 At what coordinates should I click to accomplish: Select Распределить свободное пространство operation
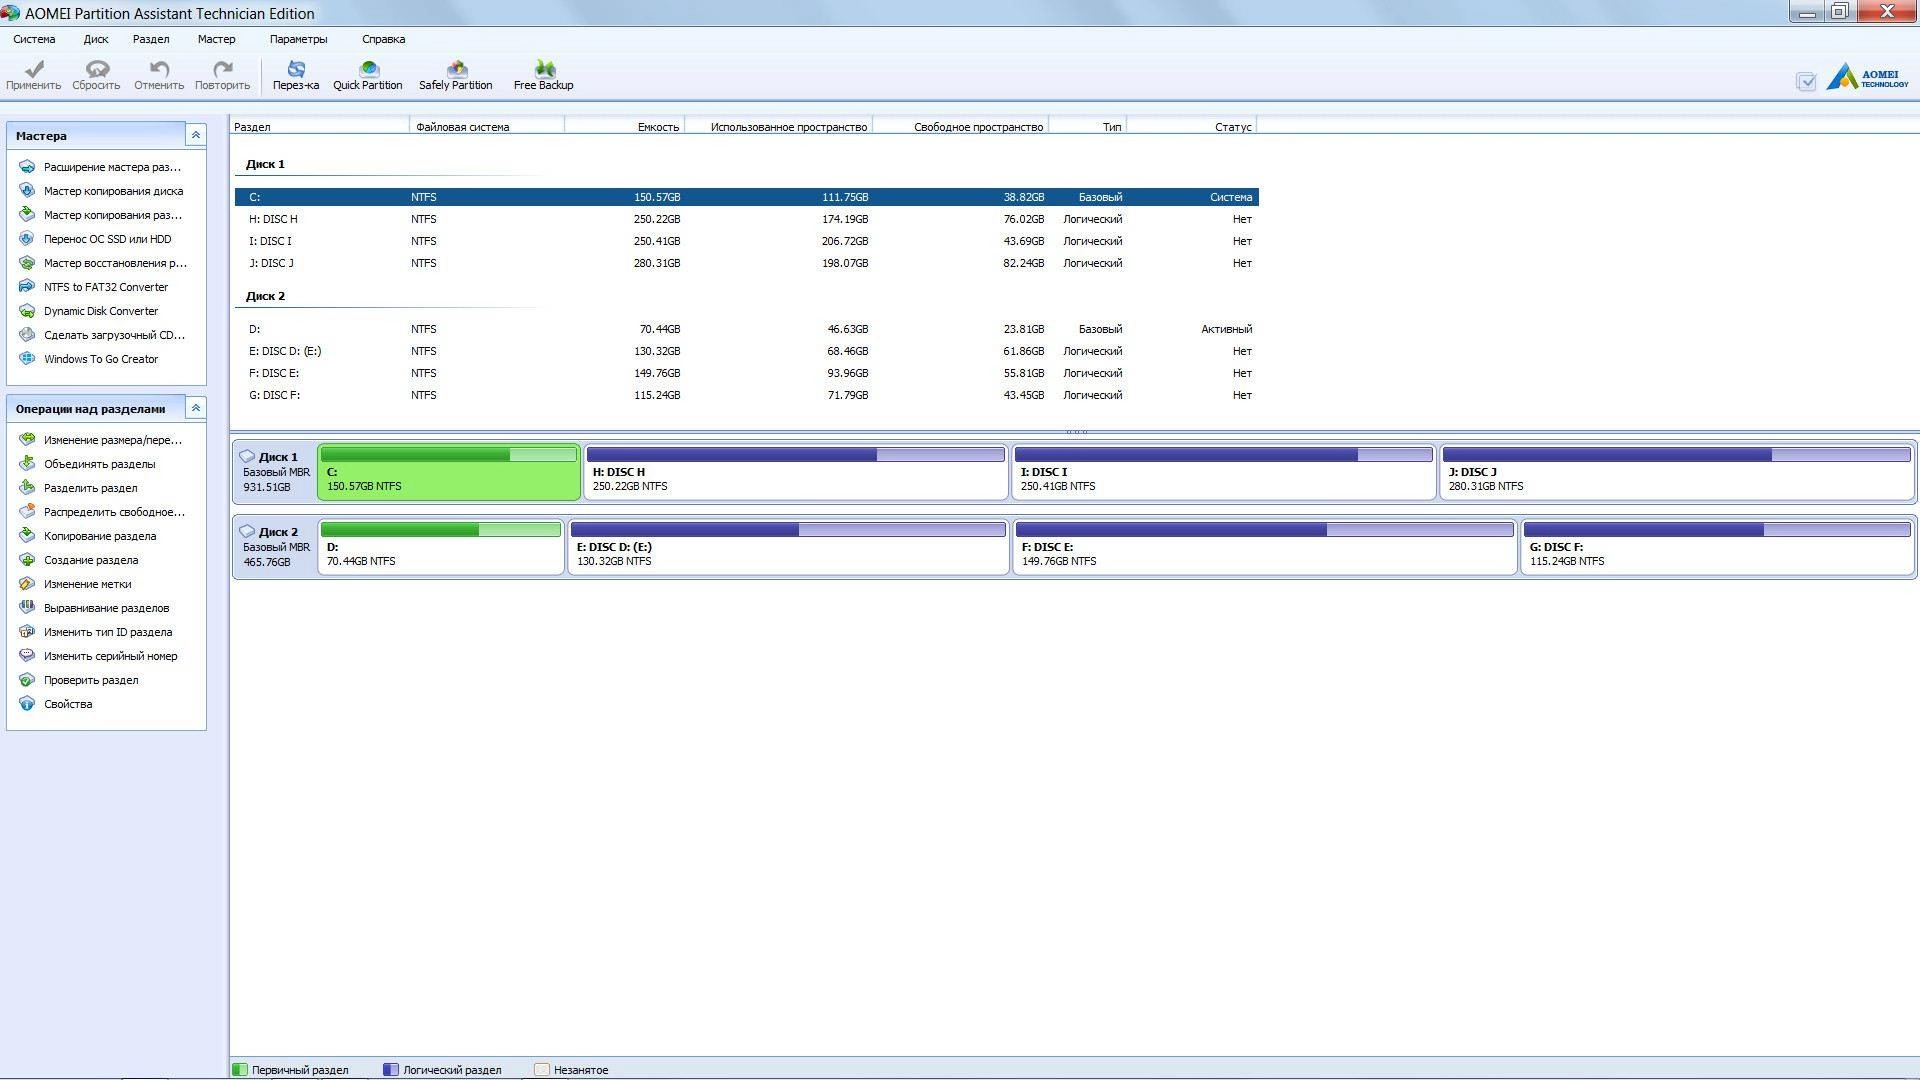tap(102, 512)
